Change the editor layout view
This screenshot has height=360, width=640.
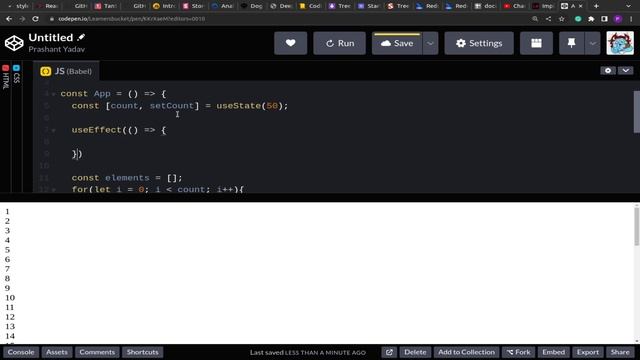[x=536, y=43]
